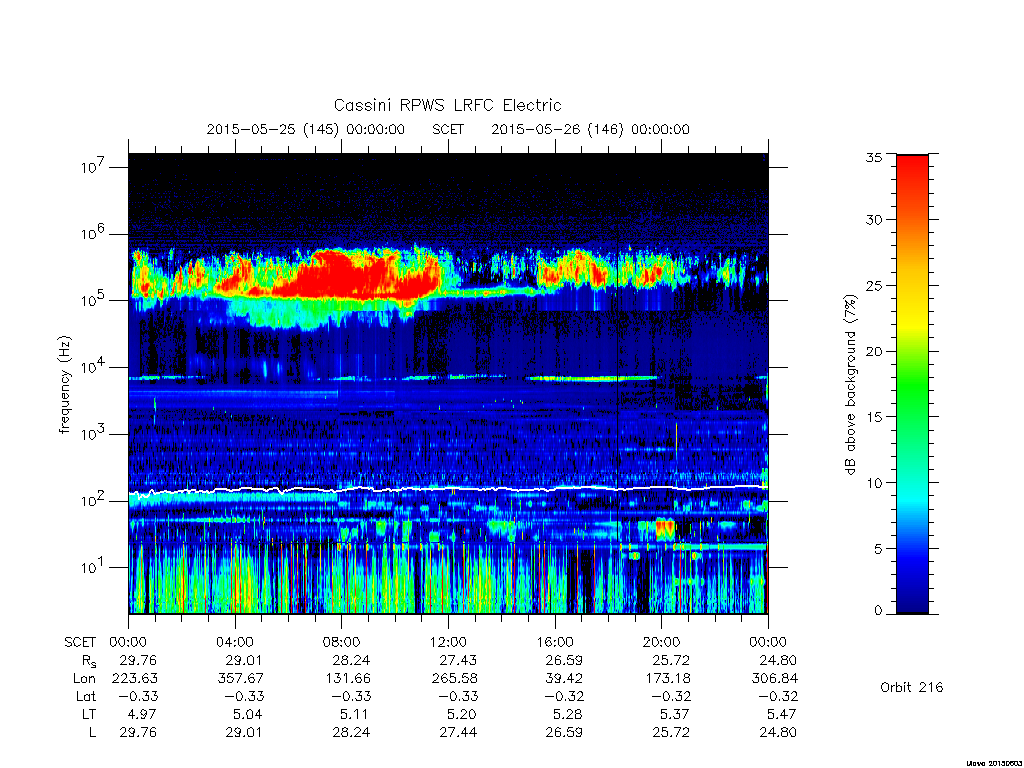The image size is (1024, 768).
Task: Click the local time value 5.47
Action: tap(782, 714)
